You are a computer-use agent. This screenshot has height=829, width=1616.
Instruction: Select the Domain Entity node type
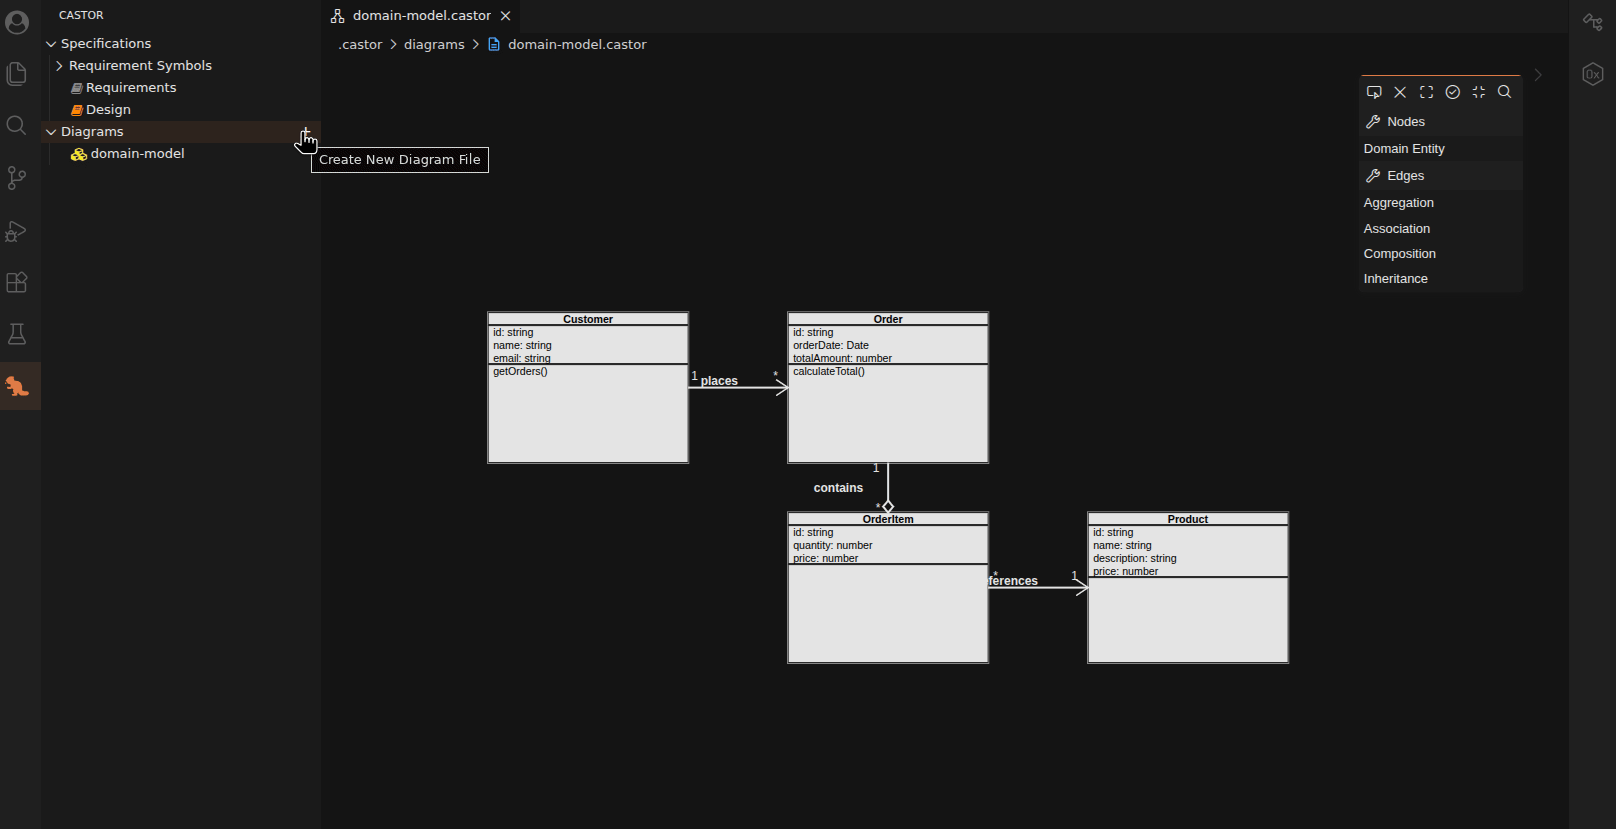click(1404, 148)
